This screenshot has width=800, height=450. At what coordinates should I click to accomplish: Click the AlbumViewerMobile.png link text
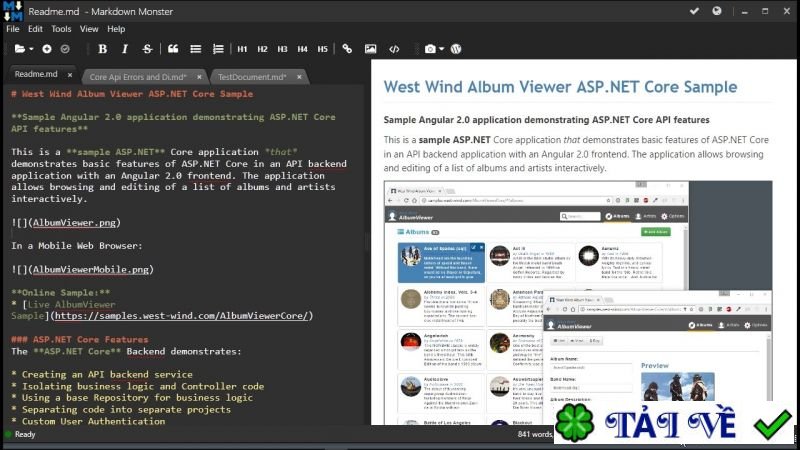coord(91,269)
